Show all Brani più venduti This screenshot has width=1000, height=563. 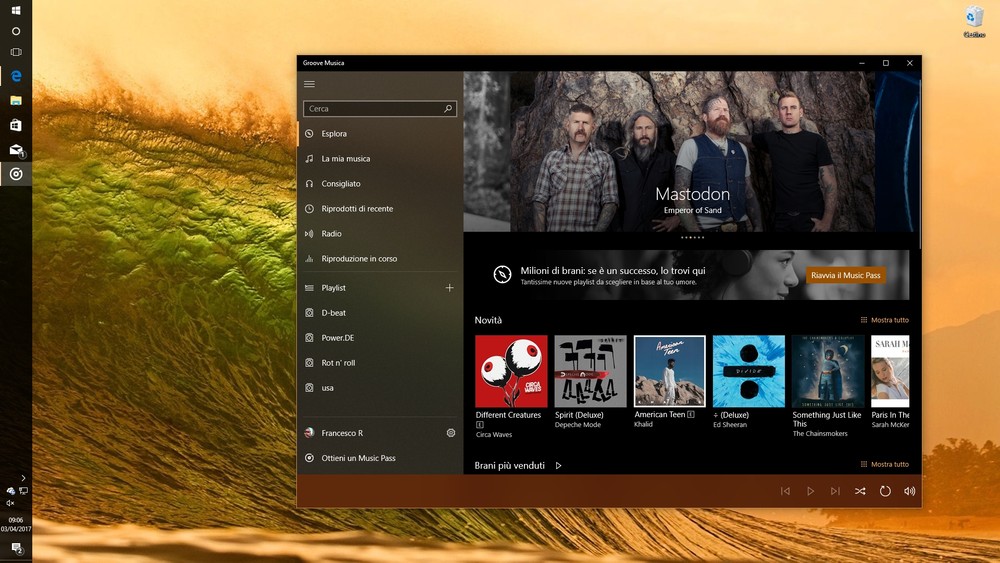(x=885, y=464)
